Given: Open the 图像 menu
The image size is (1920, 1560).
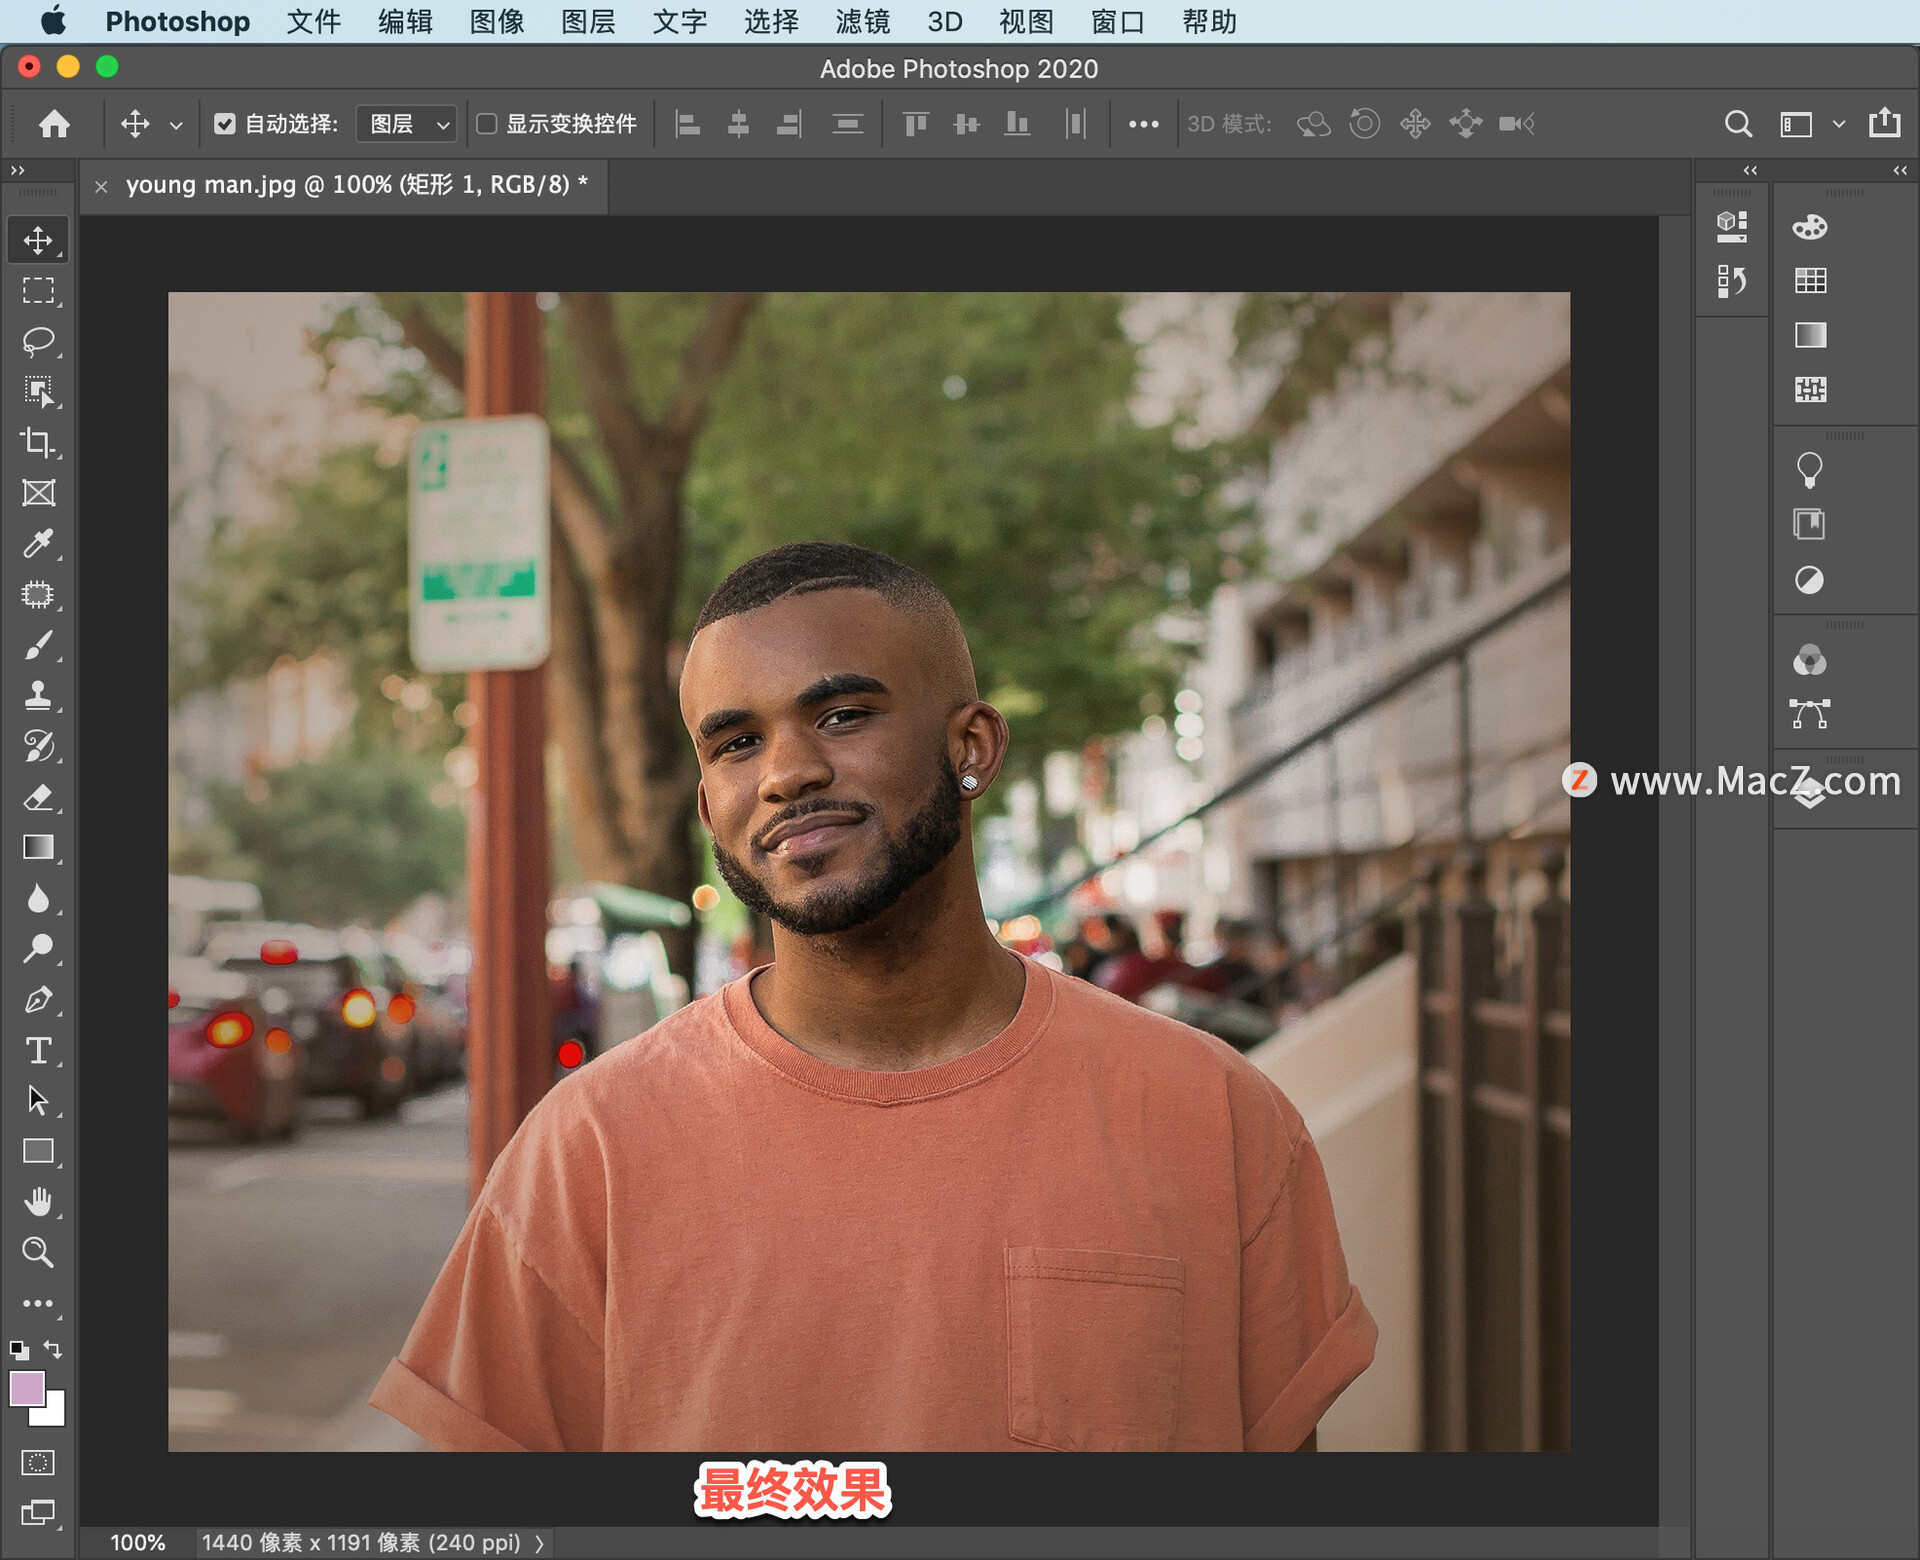Looking at the screenshot, I should (x=497, y=21).
